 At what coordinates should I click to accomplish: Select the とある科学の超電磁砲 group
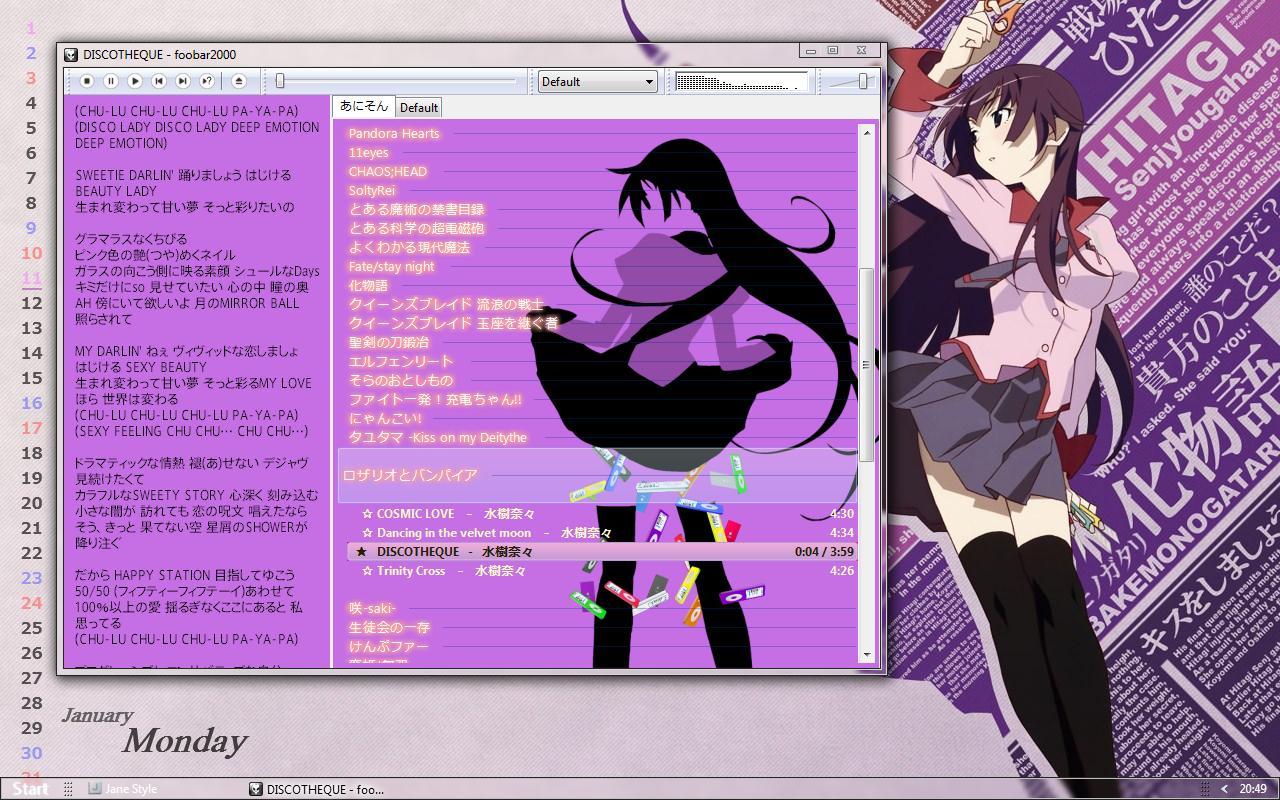416,228
